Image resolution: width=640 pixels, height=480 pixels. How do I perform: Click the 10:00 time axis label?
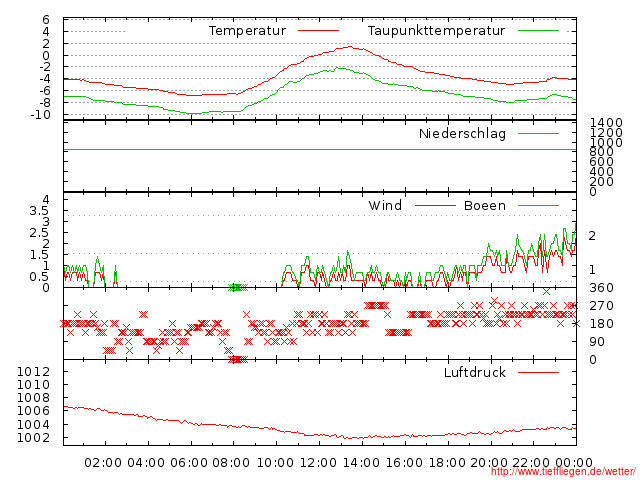click(x=275, y=463)
